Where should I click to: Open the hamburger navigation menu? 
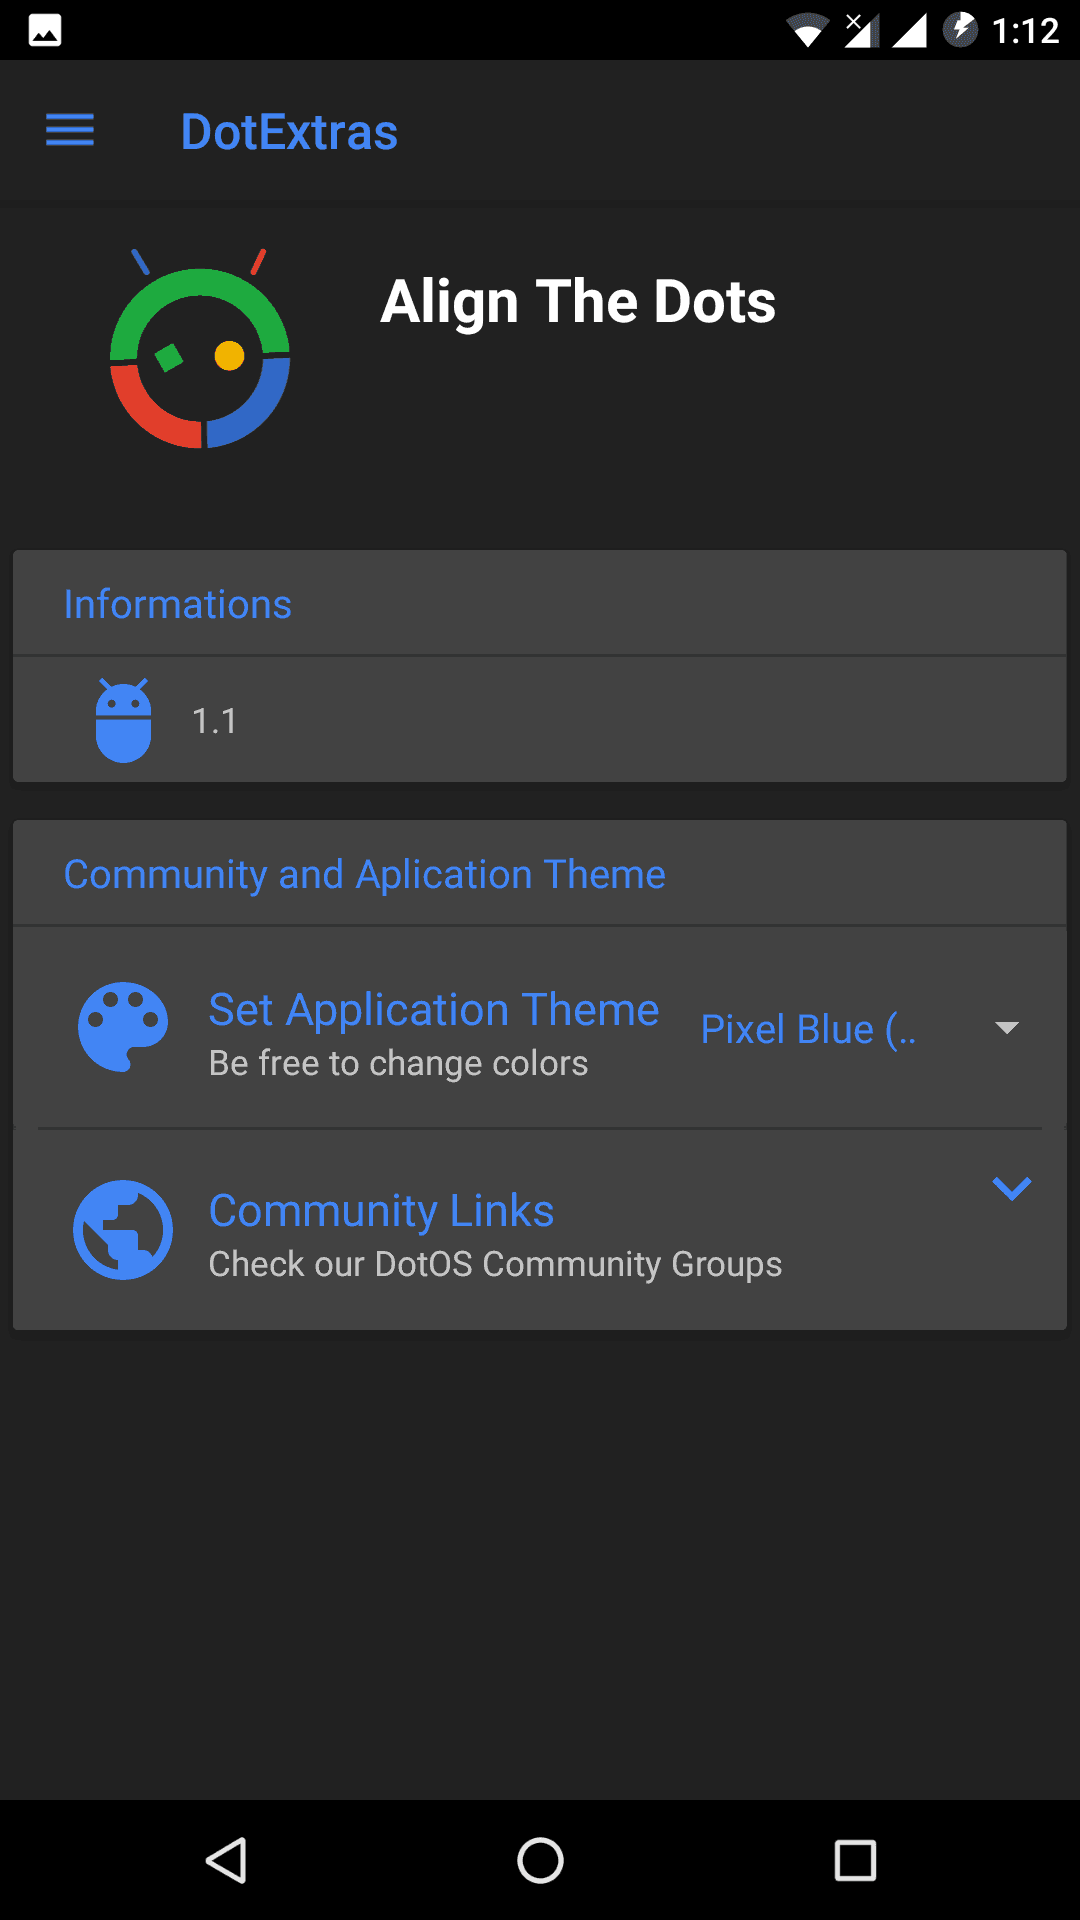pos(70,131)
